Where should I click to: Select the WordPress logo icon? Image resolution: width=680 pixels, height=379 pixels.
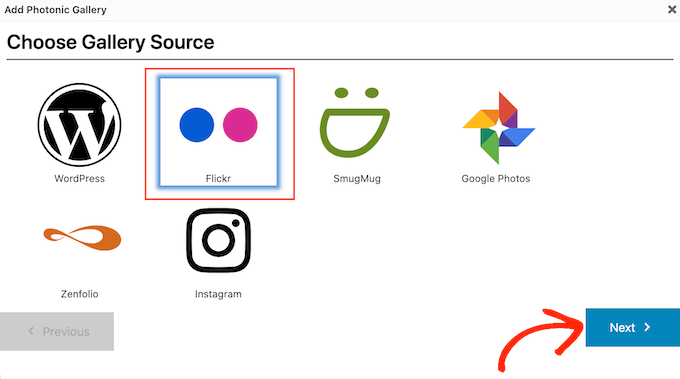pyautogui.click(x=79, y=125)
